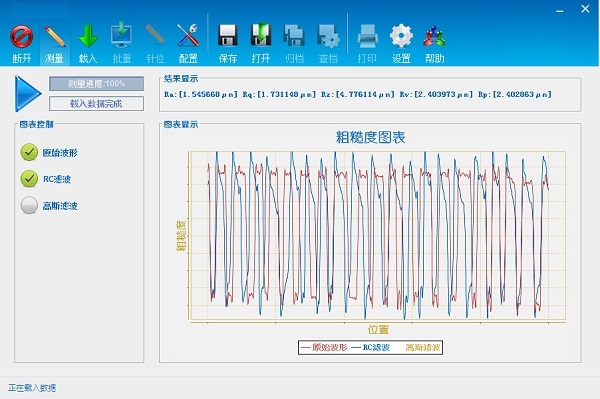Screen dimensions: 600x399
Task: Disable the RC滤波 filter checkbox
Action: click(x=29, y=179)
